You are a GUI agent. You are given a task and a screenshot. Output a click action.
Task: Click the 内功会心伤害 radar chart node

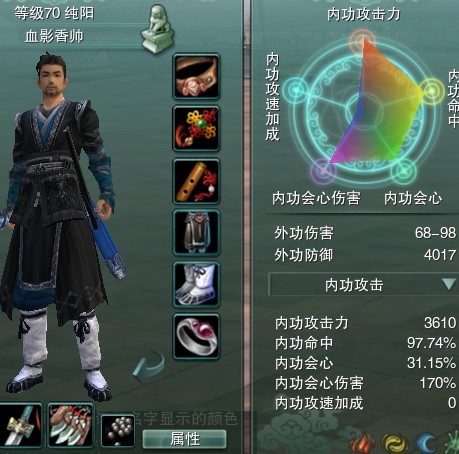(323, 171)
